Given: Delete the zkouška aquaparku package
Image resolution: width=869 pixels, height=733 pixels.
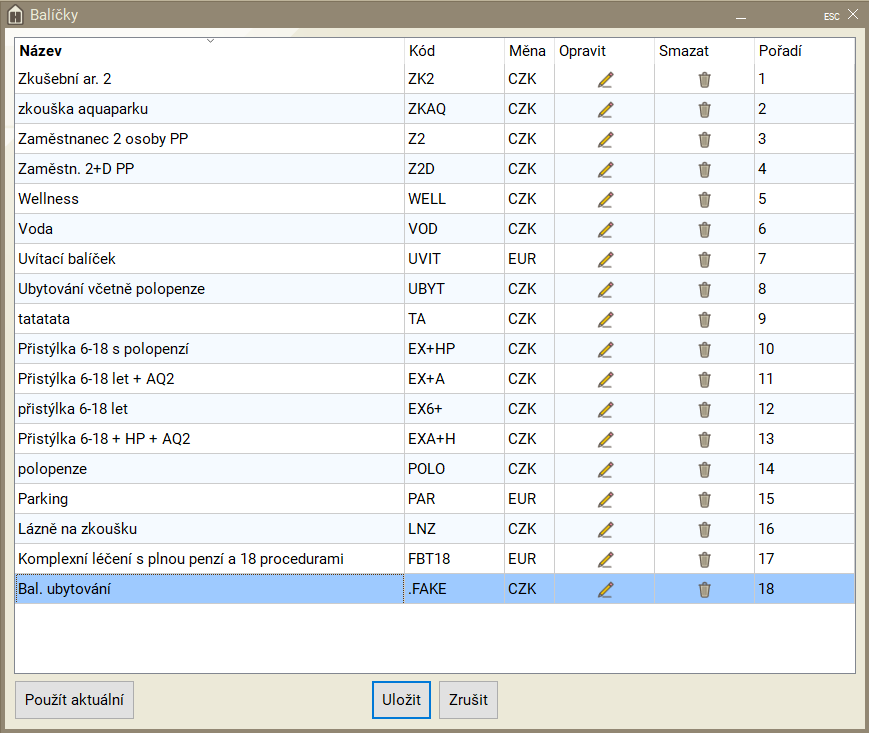Looking at the screenshot, I should (704, 109).
